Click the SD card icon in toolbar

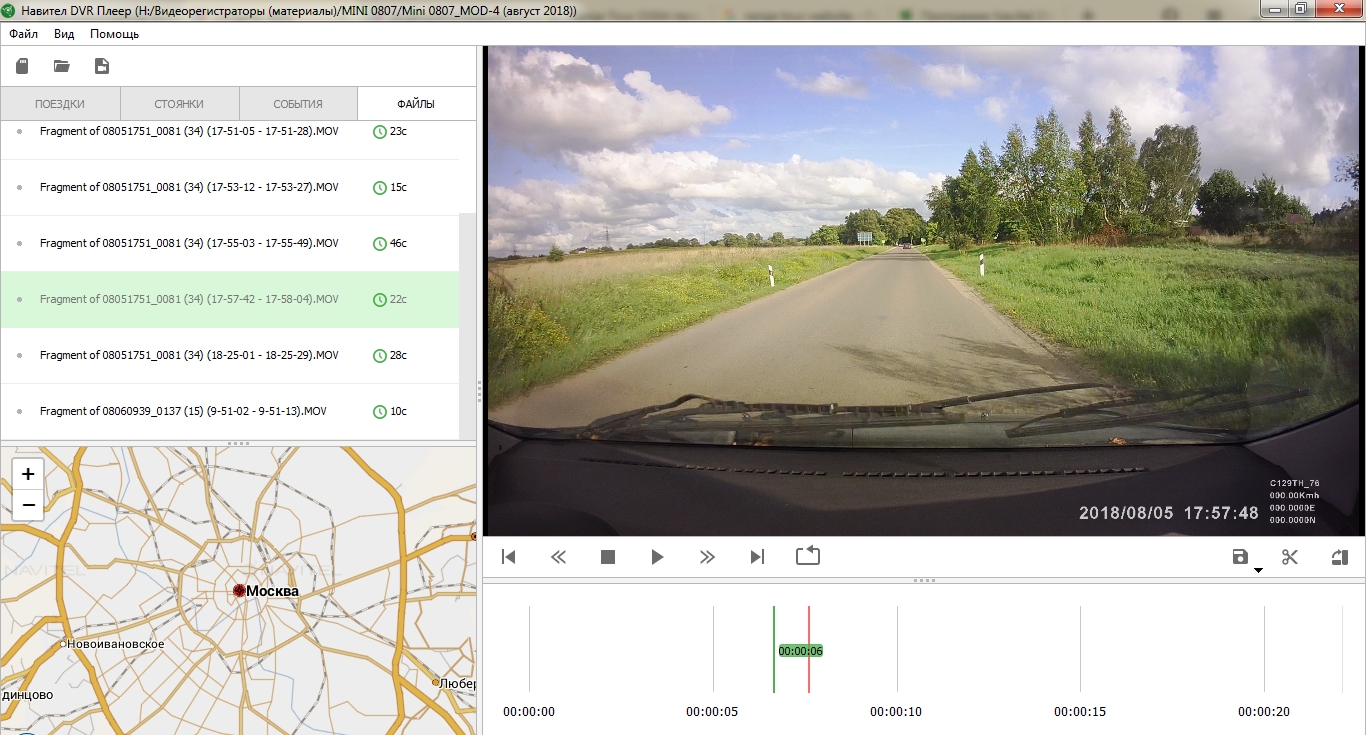point(22,66)
